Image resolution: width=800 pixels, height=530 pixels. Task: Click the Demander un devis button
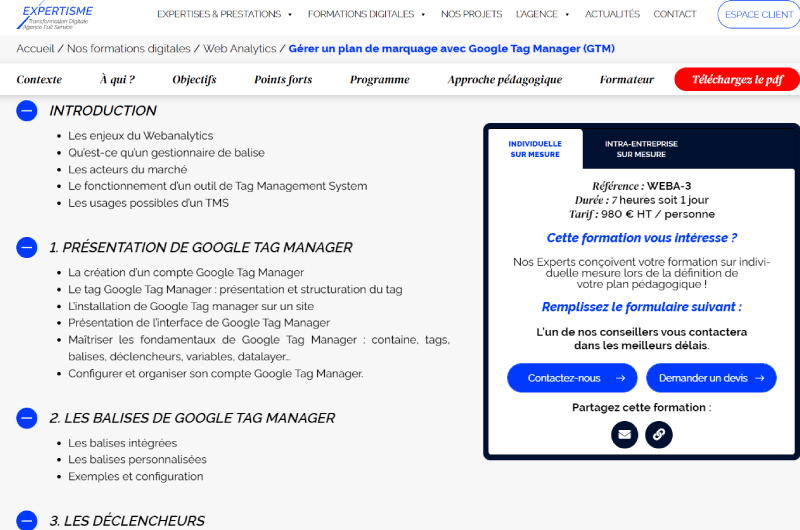pos(711,378)
